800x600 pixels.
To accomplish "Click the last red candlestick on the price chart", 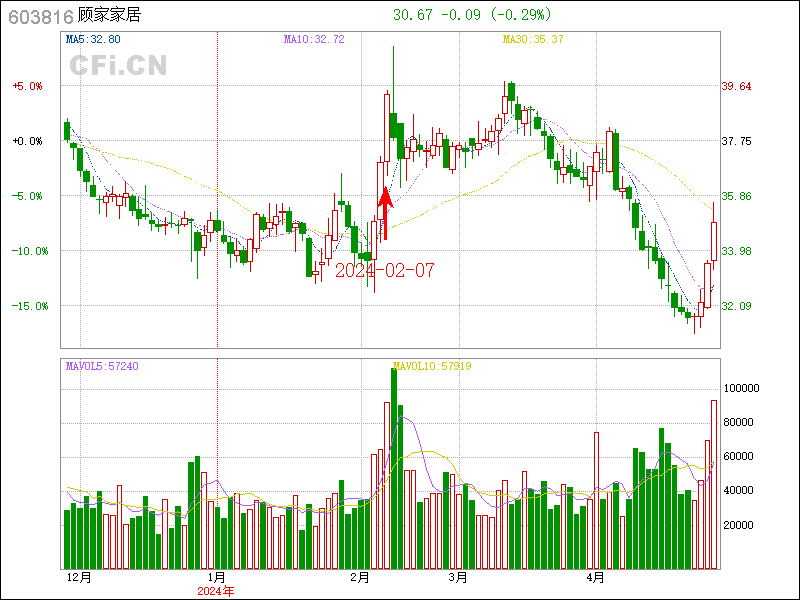I will click(714, 240).
